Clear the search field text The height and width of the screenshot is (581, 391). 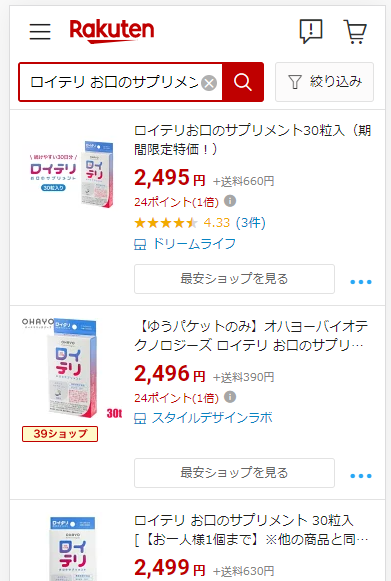(x=209, y=83)
